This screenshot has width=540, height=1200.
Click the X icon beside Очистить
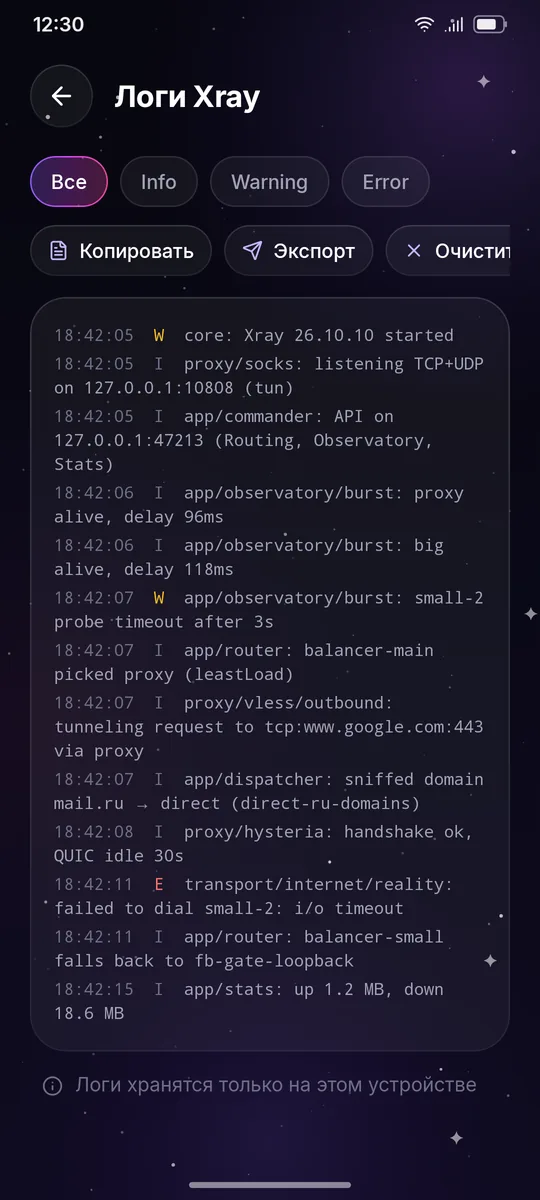tap(414, 250)
